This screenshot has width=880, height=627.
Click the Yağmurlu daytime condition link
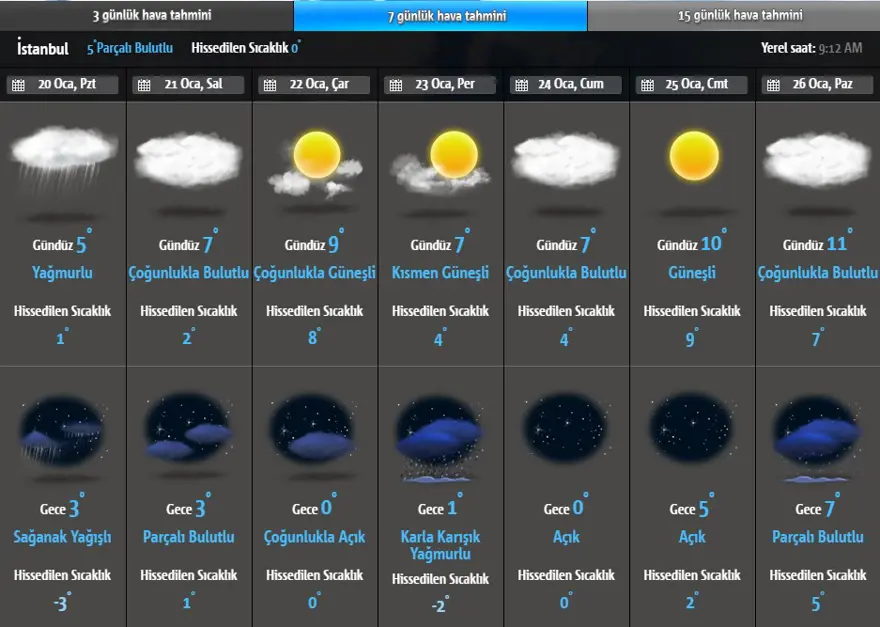[x=63, y=273]
